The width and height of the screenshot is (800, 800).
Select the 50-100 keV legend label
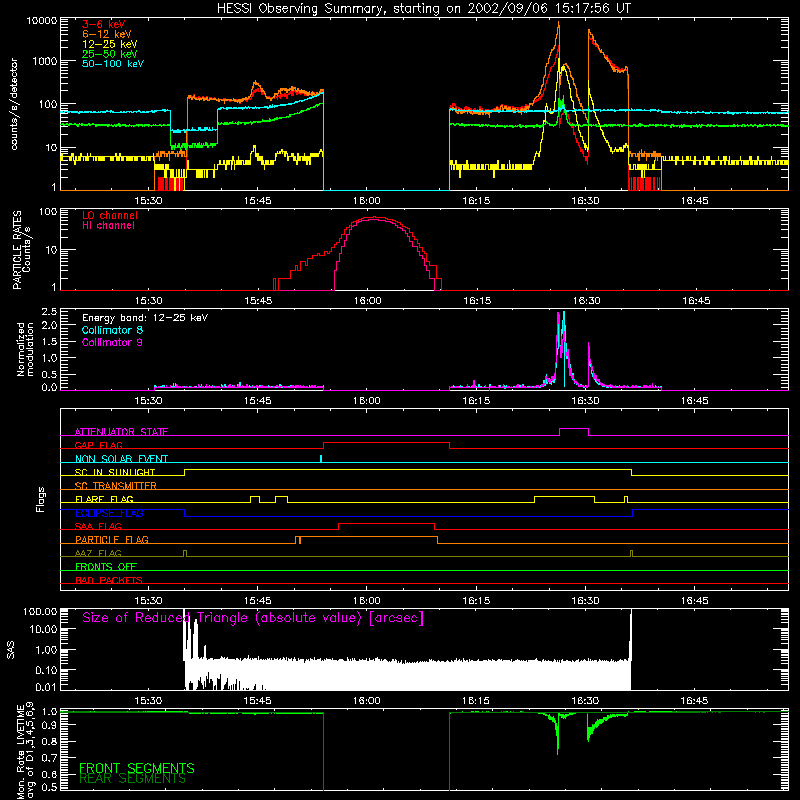[113, 64]
